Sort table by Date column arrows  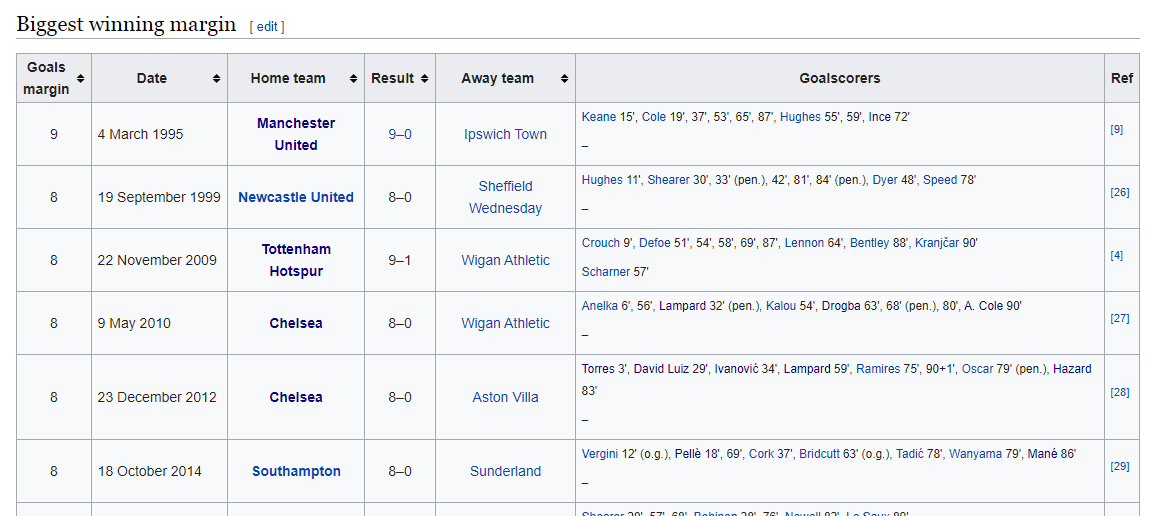[x=216, y=78]
